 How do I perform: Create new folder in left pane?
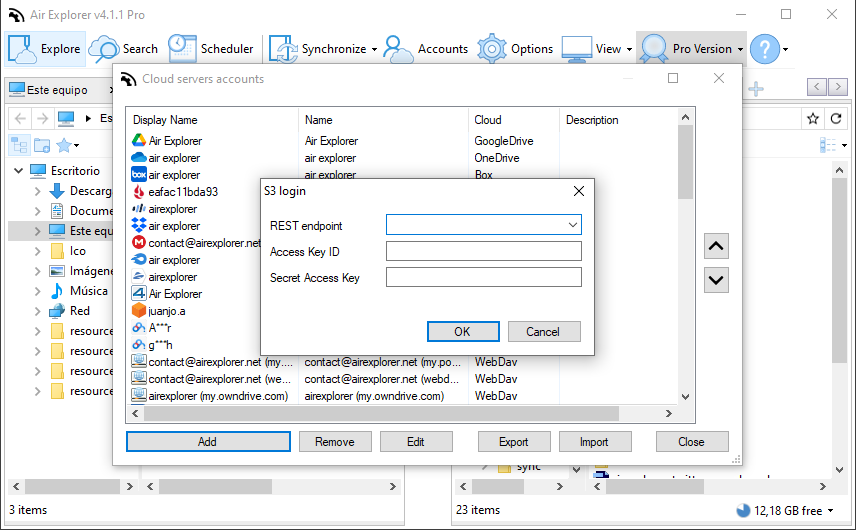[x=41, y=145]
